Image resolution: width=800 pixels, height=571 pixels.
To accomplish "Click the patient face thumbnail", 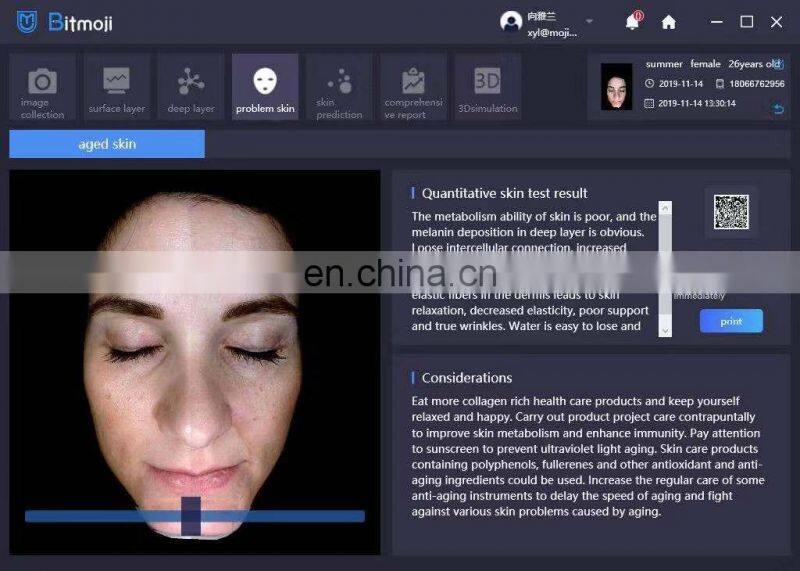I will (616, 87).
